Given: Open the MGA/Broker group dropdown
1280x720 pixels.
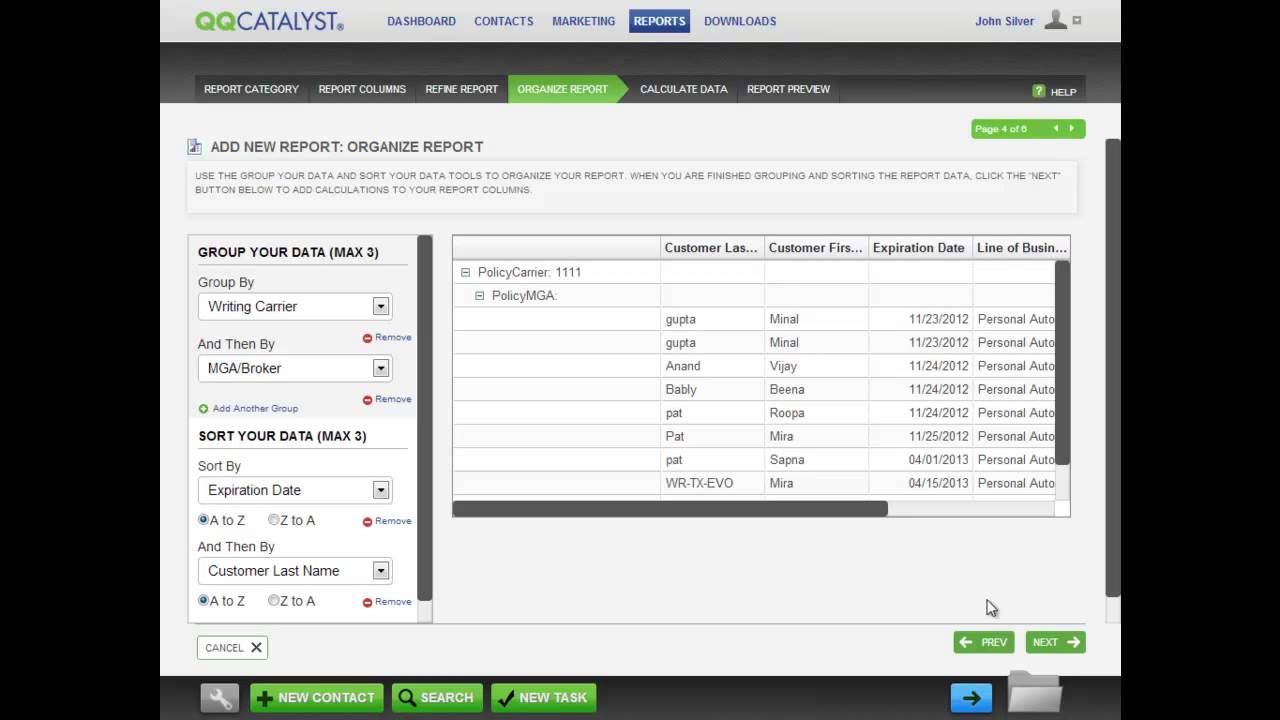Looking at the screenshot, I should click(x=295, y=369).
